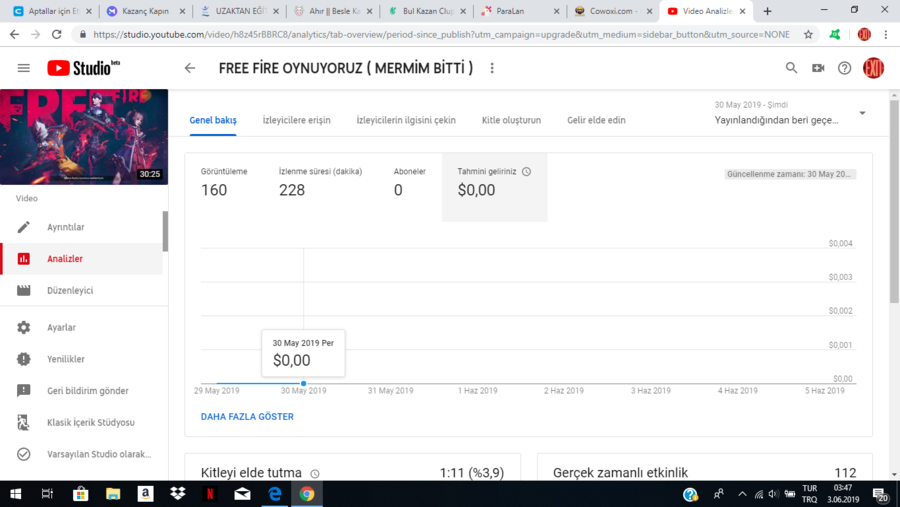The height and width of the screenshot is (507, 900).
Task: Open Dropbox from the taskbar
Action: pyautogui.click(x=178, y=494)
